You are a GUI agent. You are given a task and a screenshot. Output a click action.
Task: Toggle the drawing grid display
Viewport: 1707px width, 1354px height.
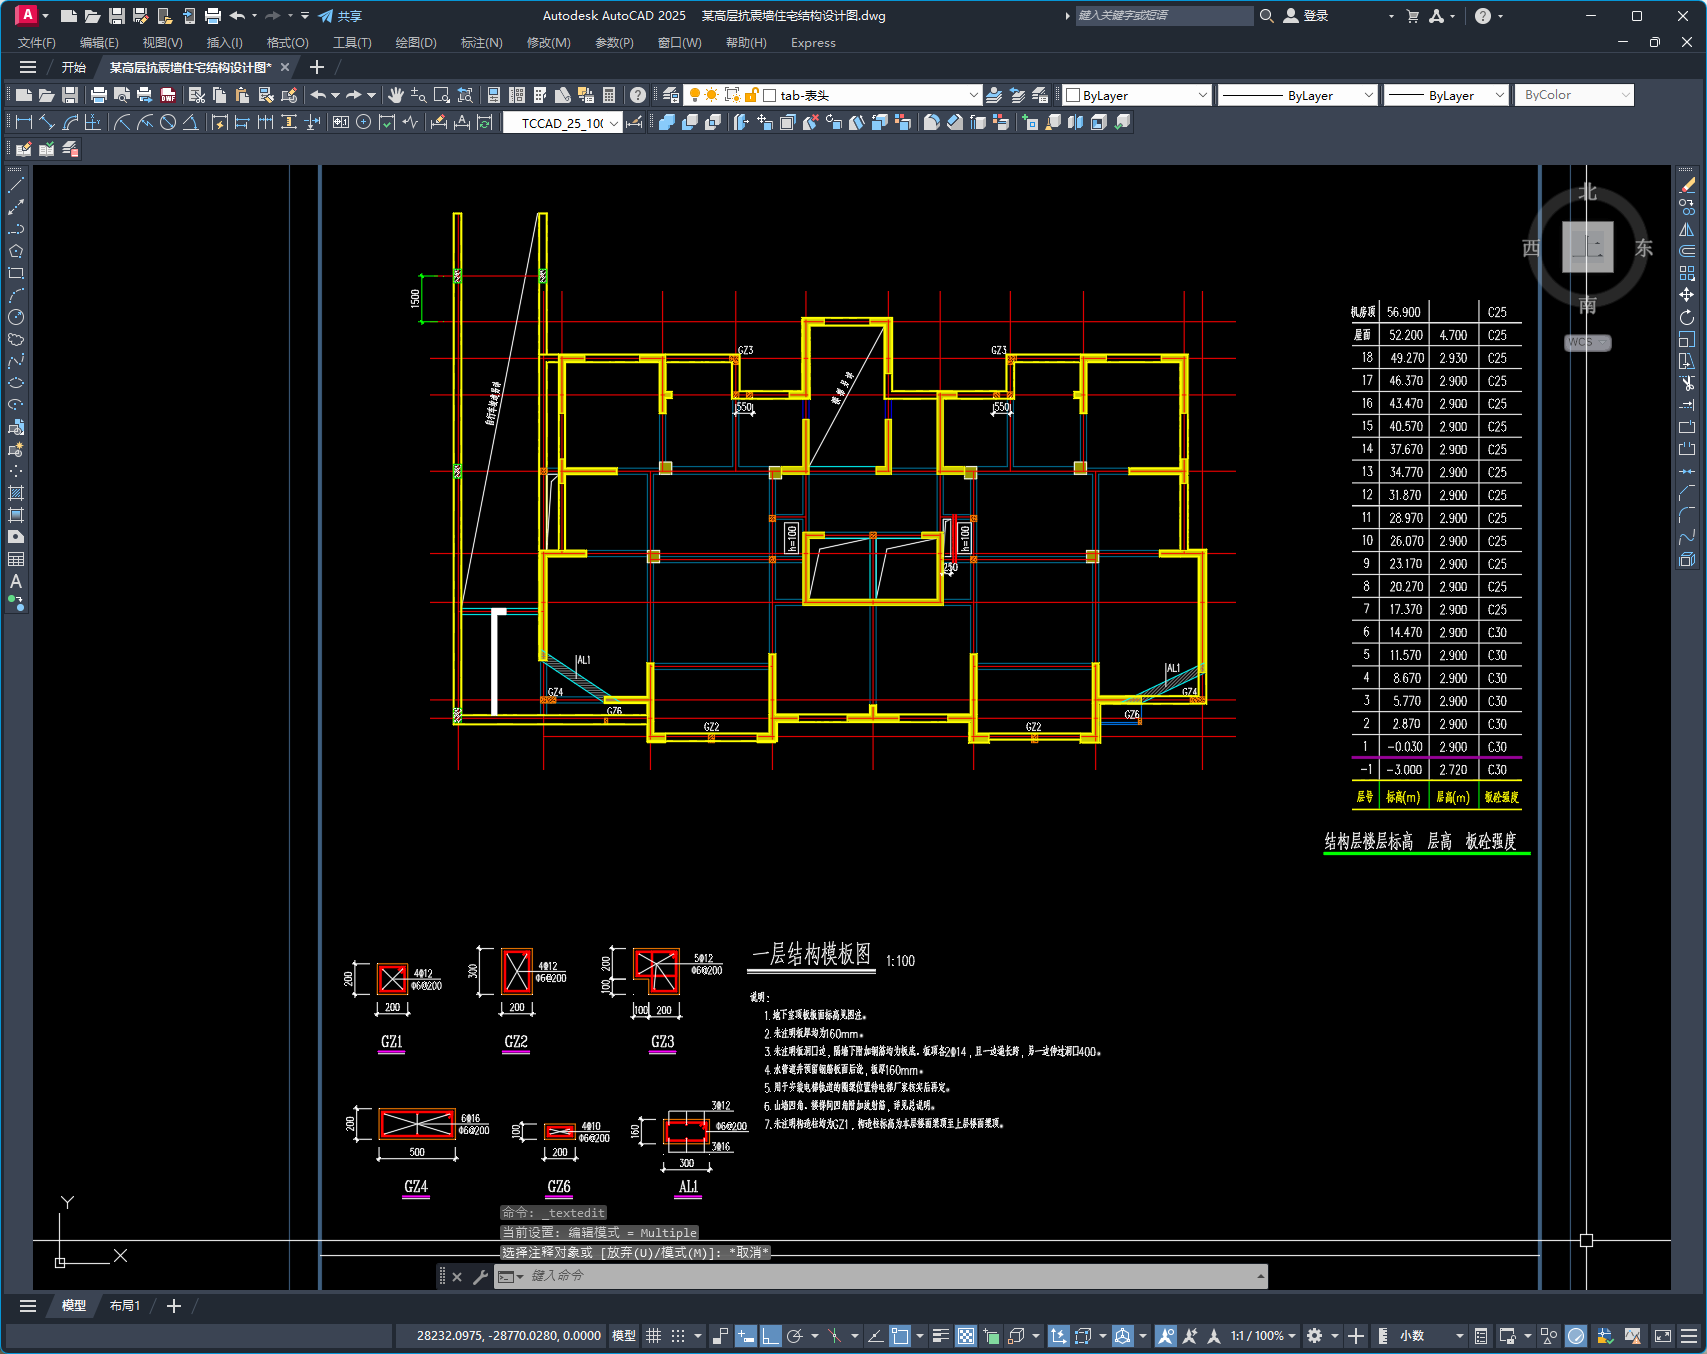tap(654, 1336)
